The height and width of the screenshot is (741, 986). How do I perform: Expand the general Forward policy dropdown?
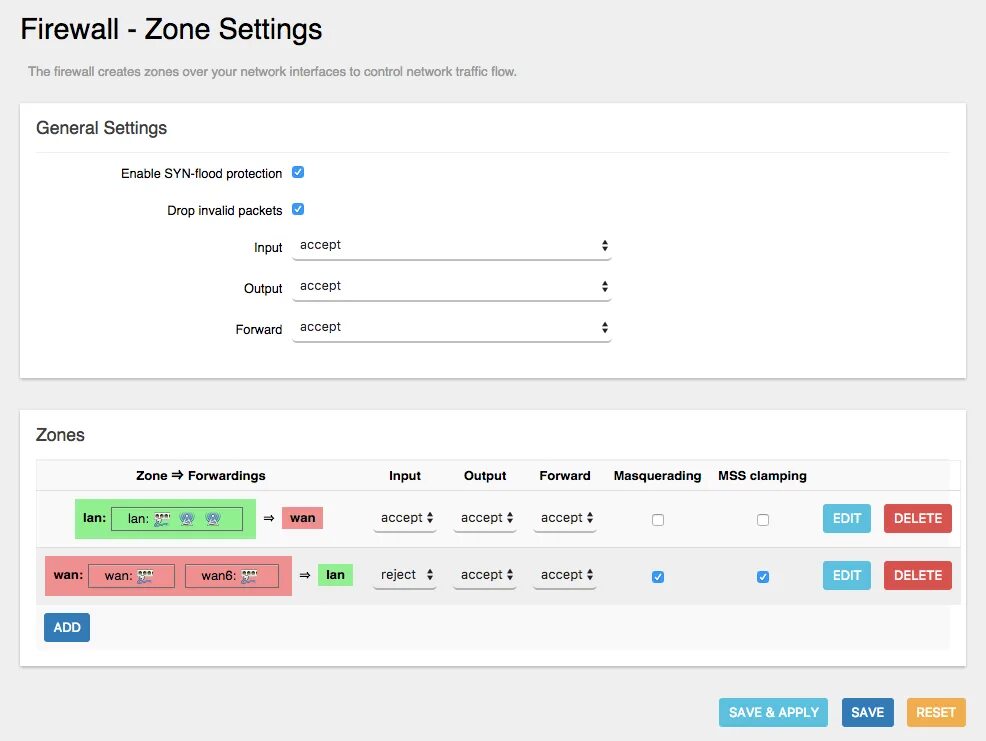[x=451, y=328]
